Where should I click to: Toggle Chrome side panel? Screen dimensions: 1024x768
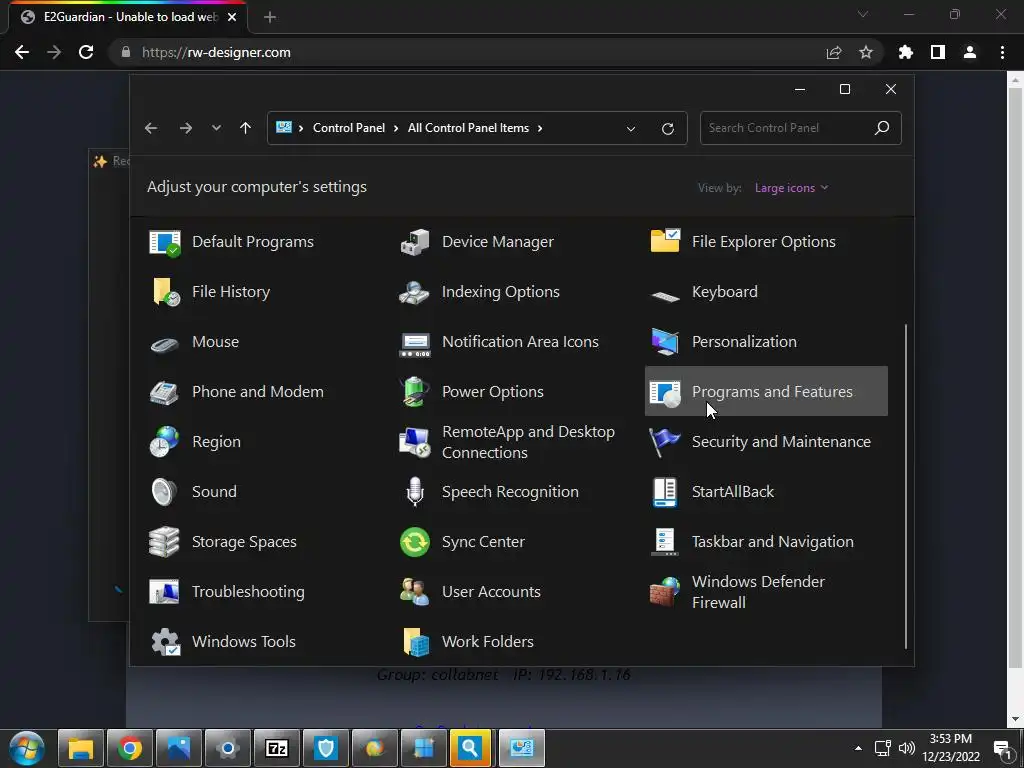tap(938, 52)
